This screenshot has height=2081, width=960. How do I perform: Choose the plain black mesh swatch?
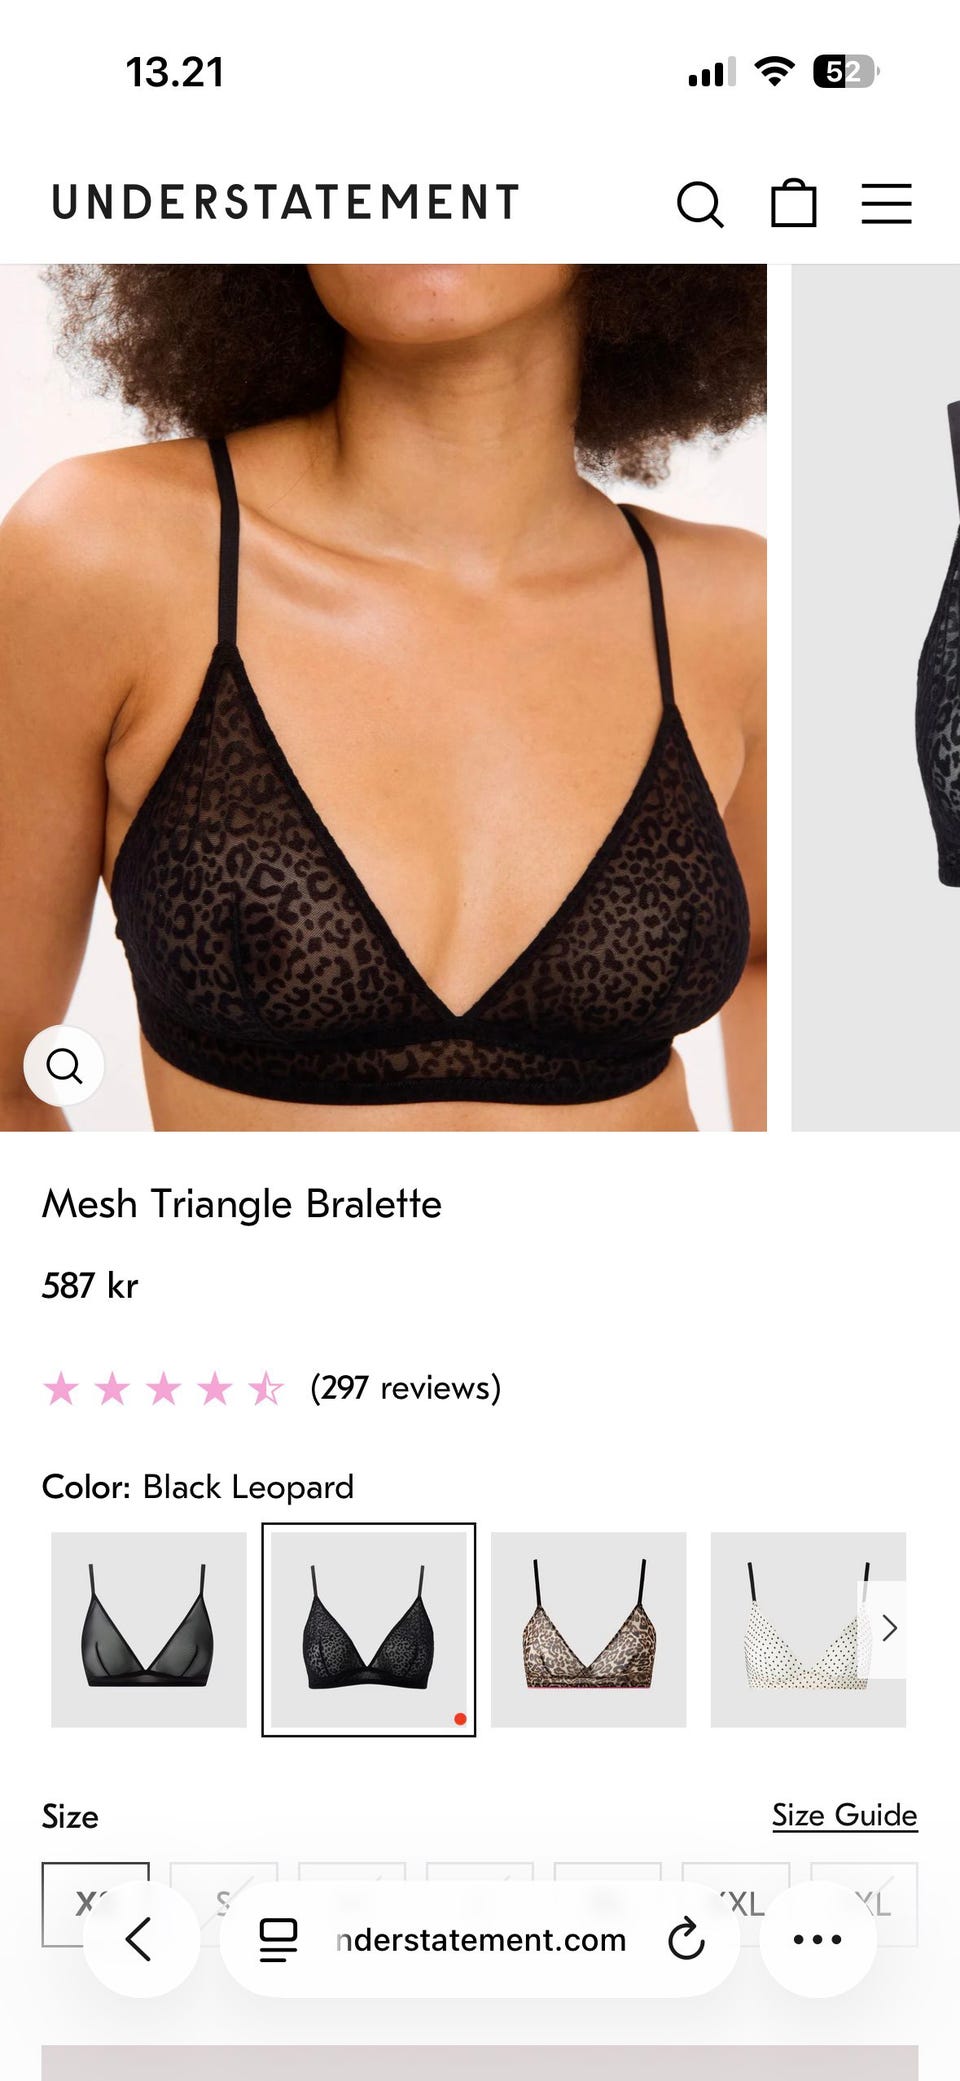click(x=149, y=1630)
